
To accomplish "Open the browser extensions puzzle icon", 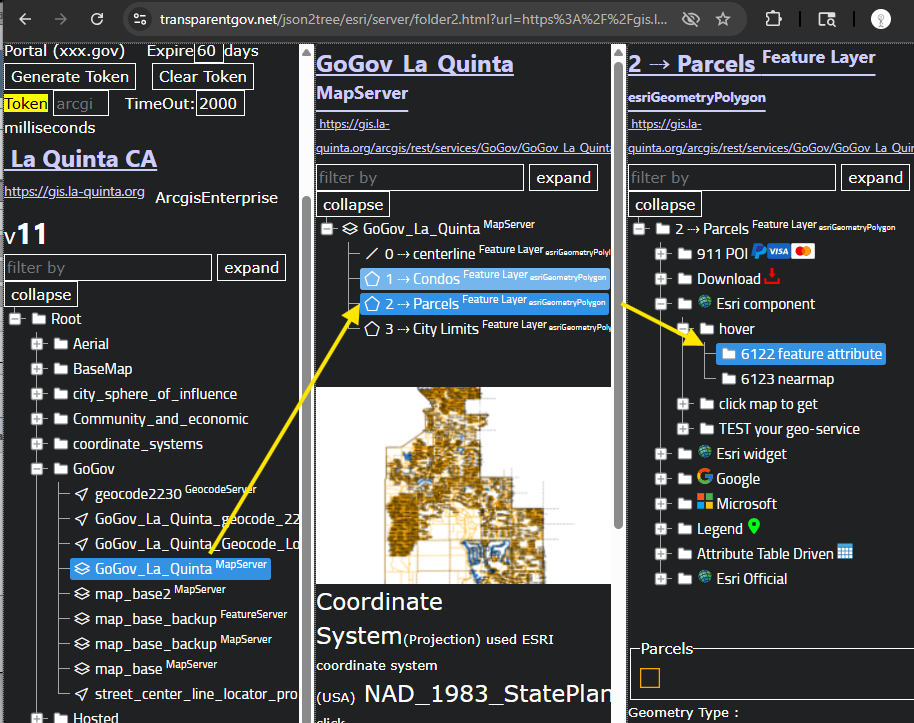I will (x=774, y=19).
